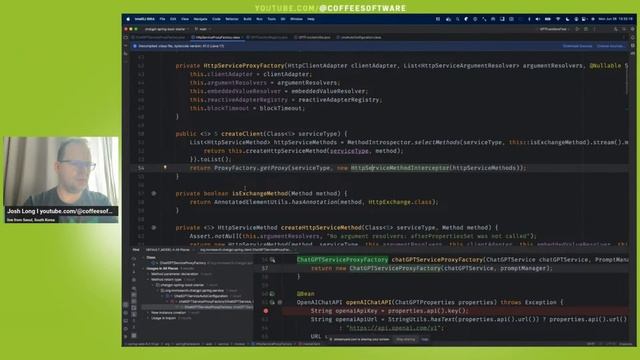Viewport: 640px width, 360px height.
Task: Collapse the Usages in All Places node
Action: (143, 269)
